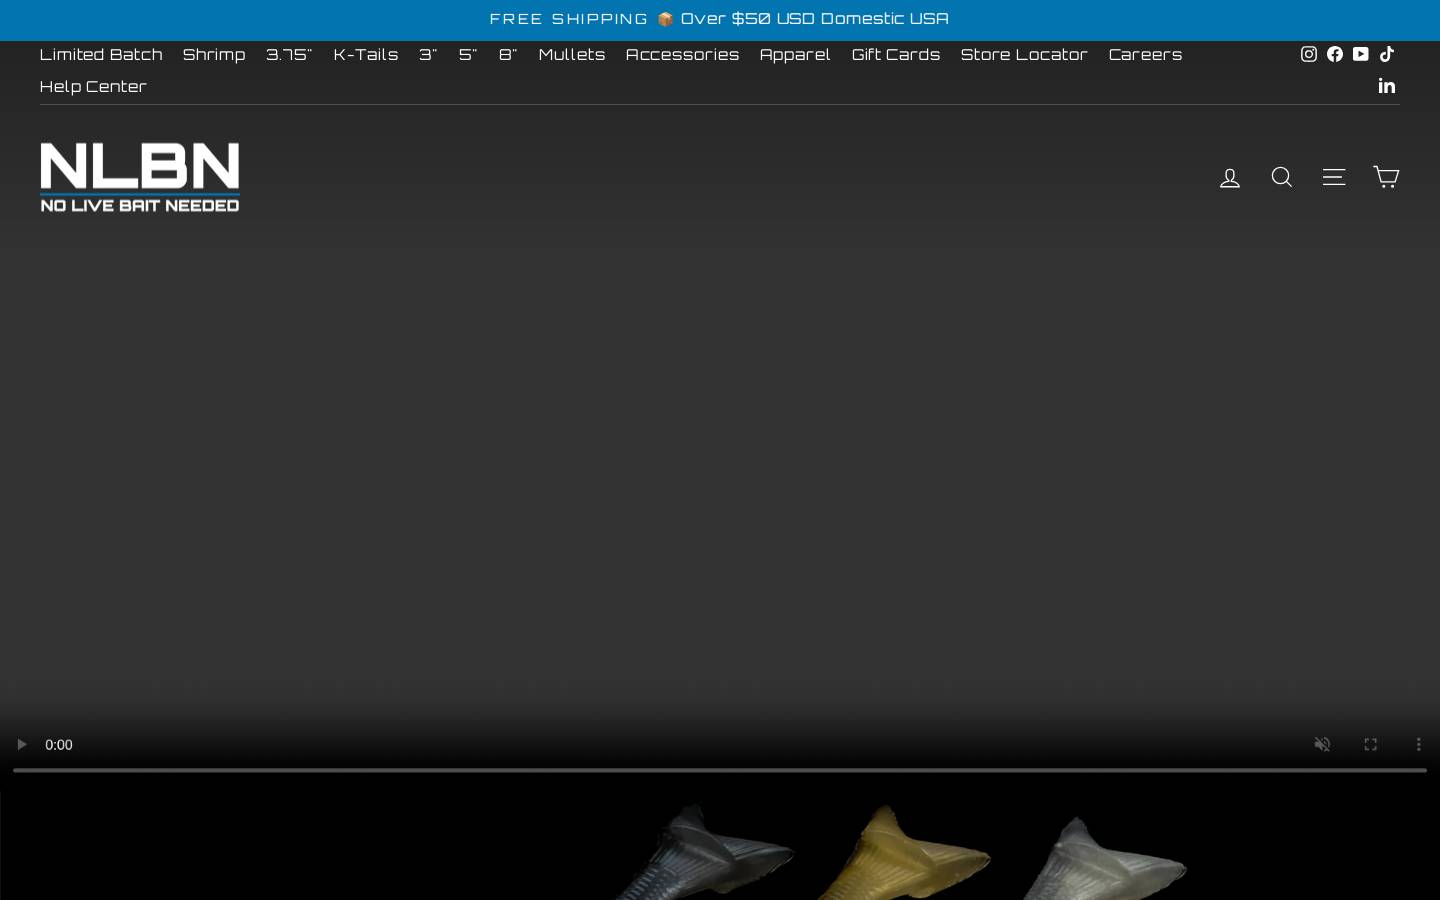Go to Apparel page
Screen dimensions: 1440x900
795,54
